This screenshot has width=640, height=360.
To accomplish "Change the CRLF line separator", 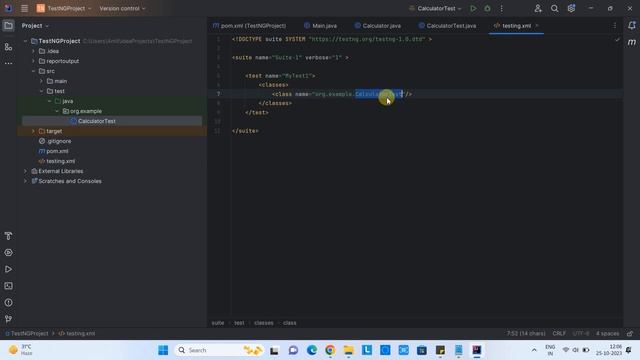I will pos(559,333).
